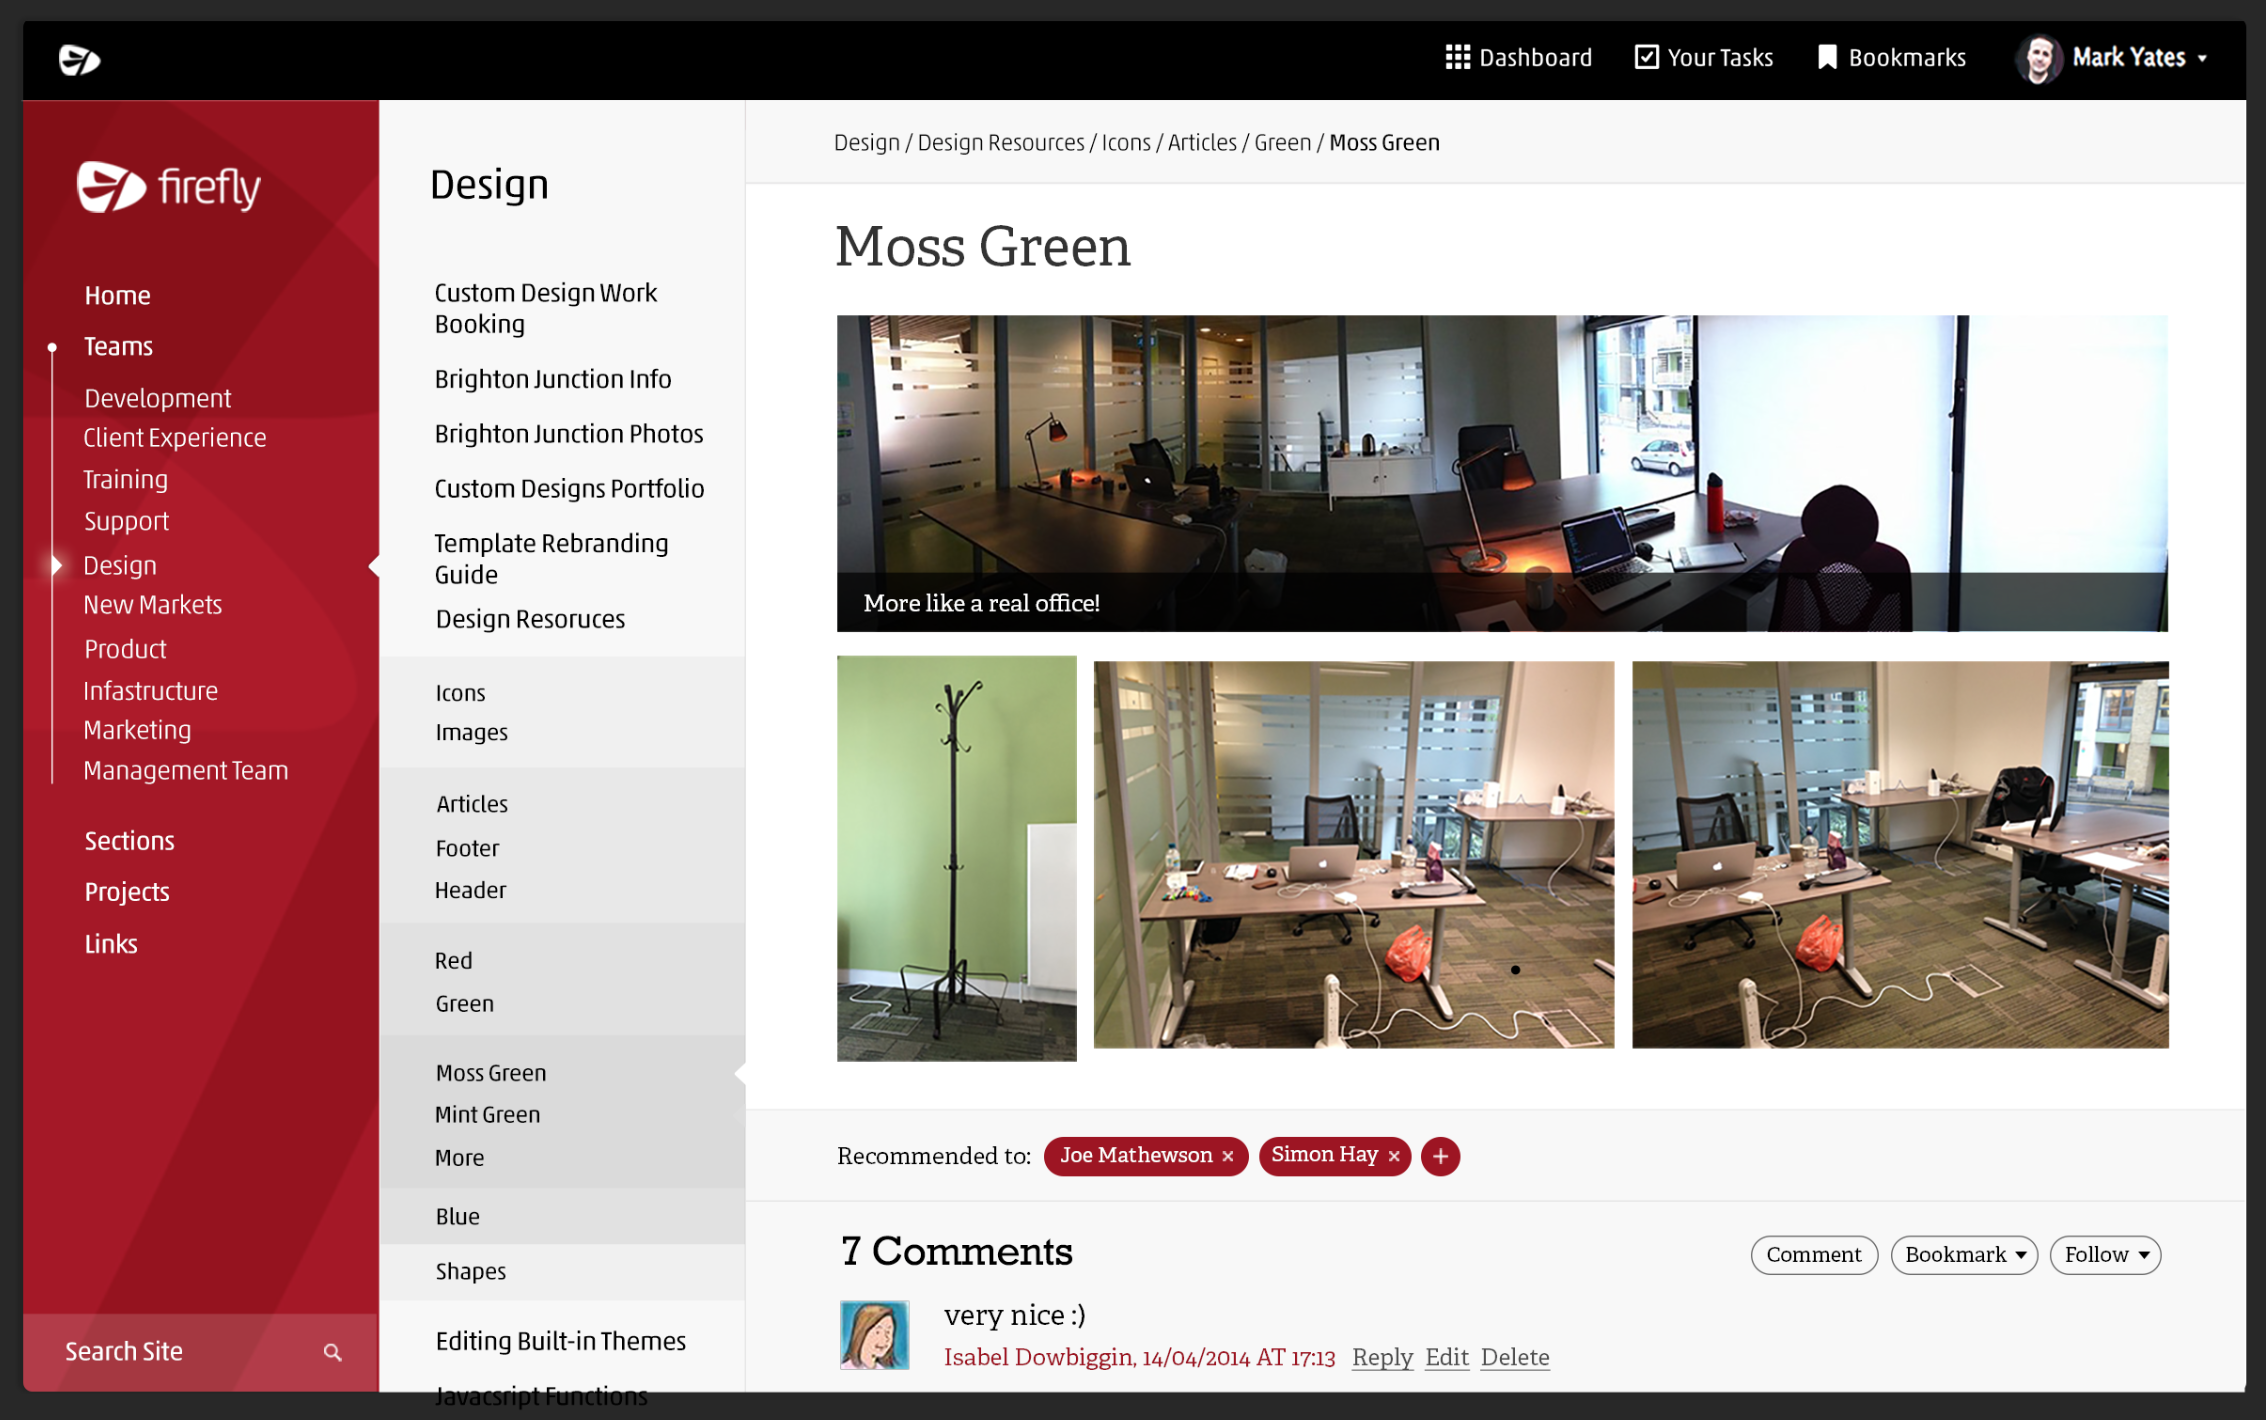Select Moss Green page item
This screenshot has height=1420, width=2266.
click(491, 1073)
